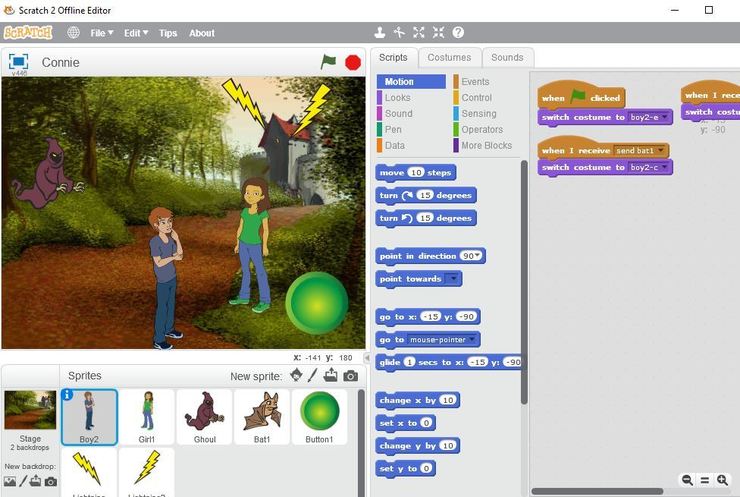
Task: Select the Motion block category
Action: 411,82
